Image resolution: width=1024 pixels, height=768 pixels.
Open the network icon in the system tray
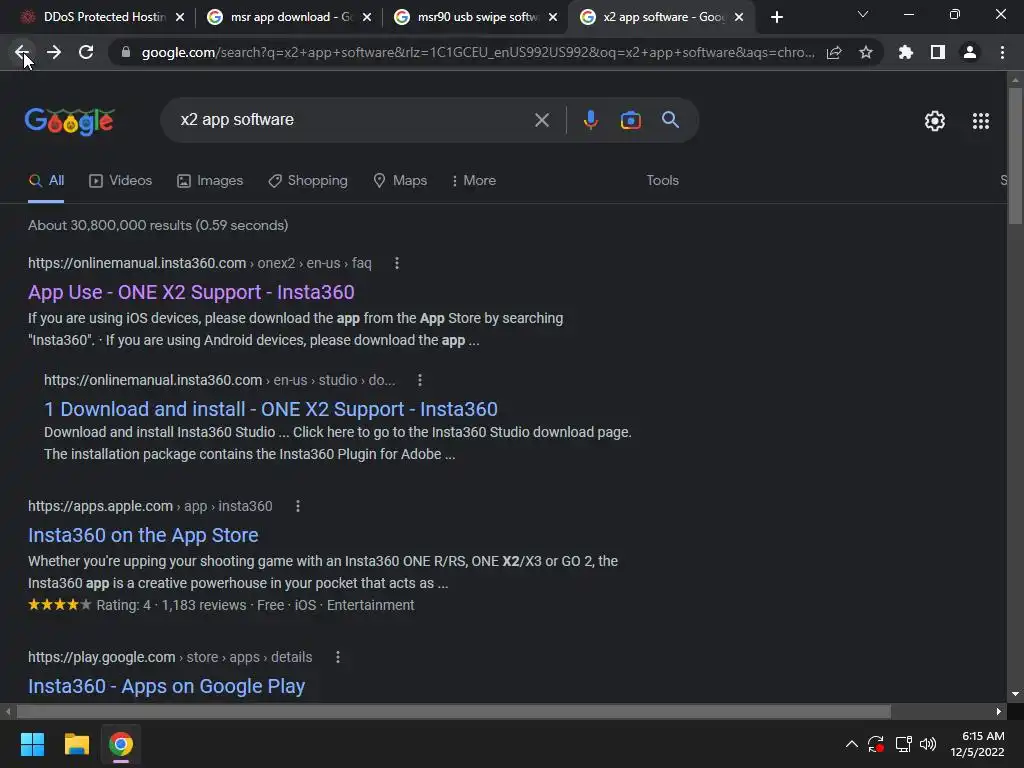(903, 744)
